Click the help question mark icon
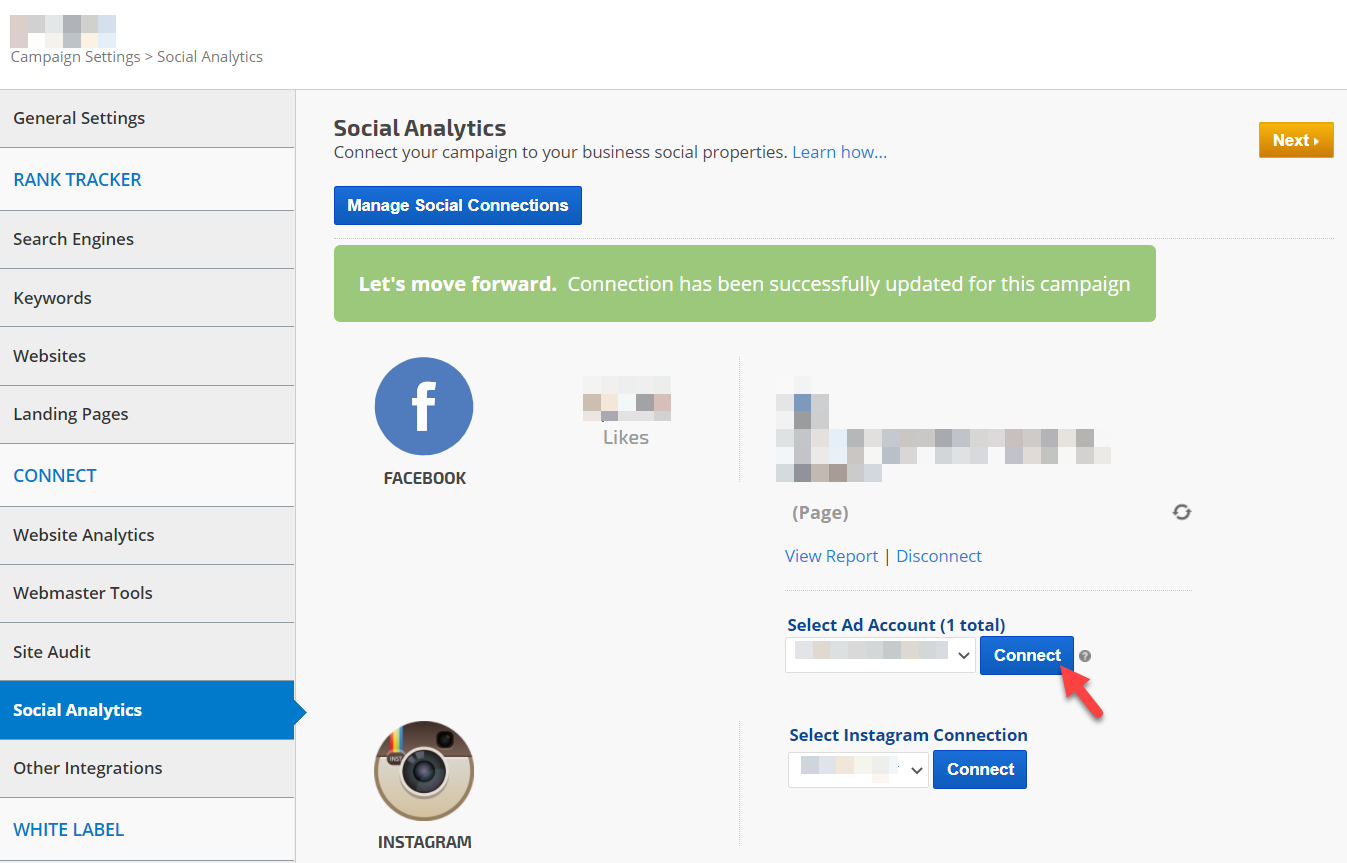The image size is (1347, 863). (x=1085, y=657)
